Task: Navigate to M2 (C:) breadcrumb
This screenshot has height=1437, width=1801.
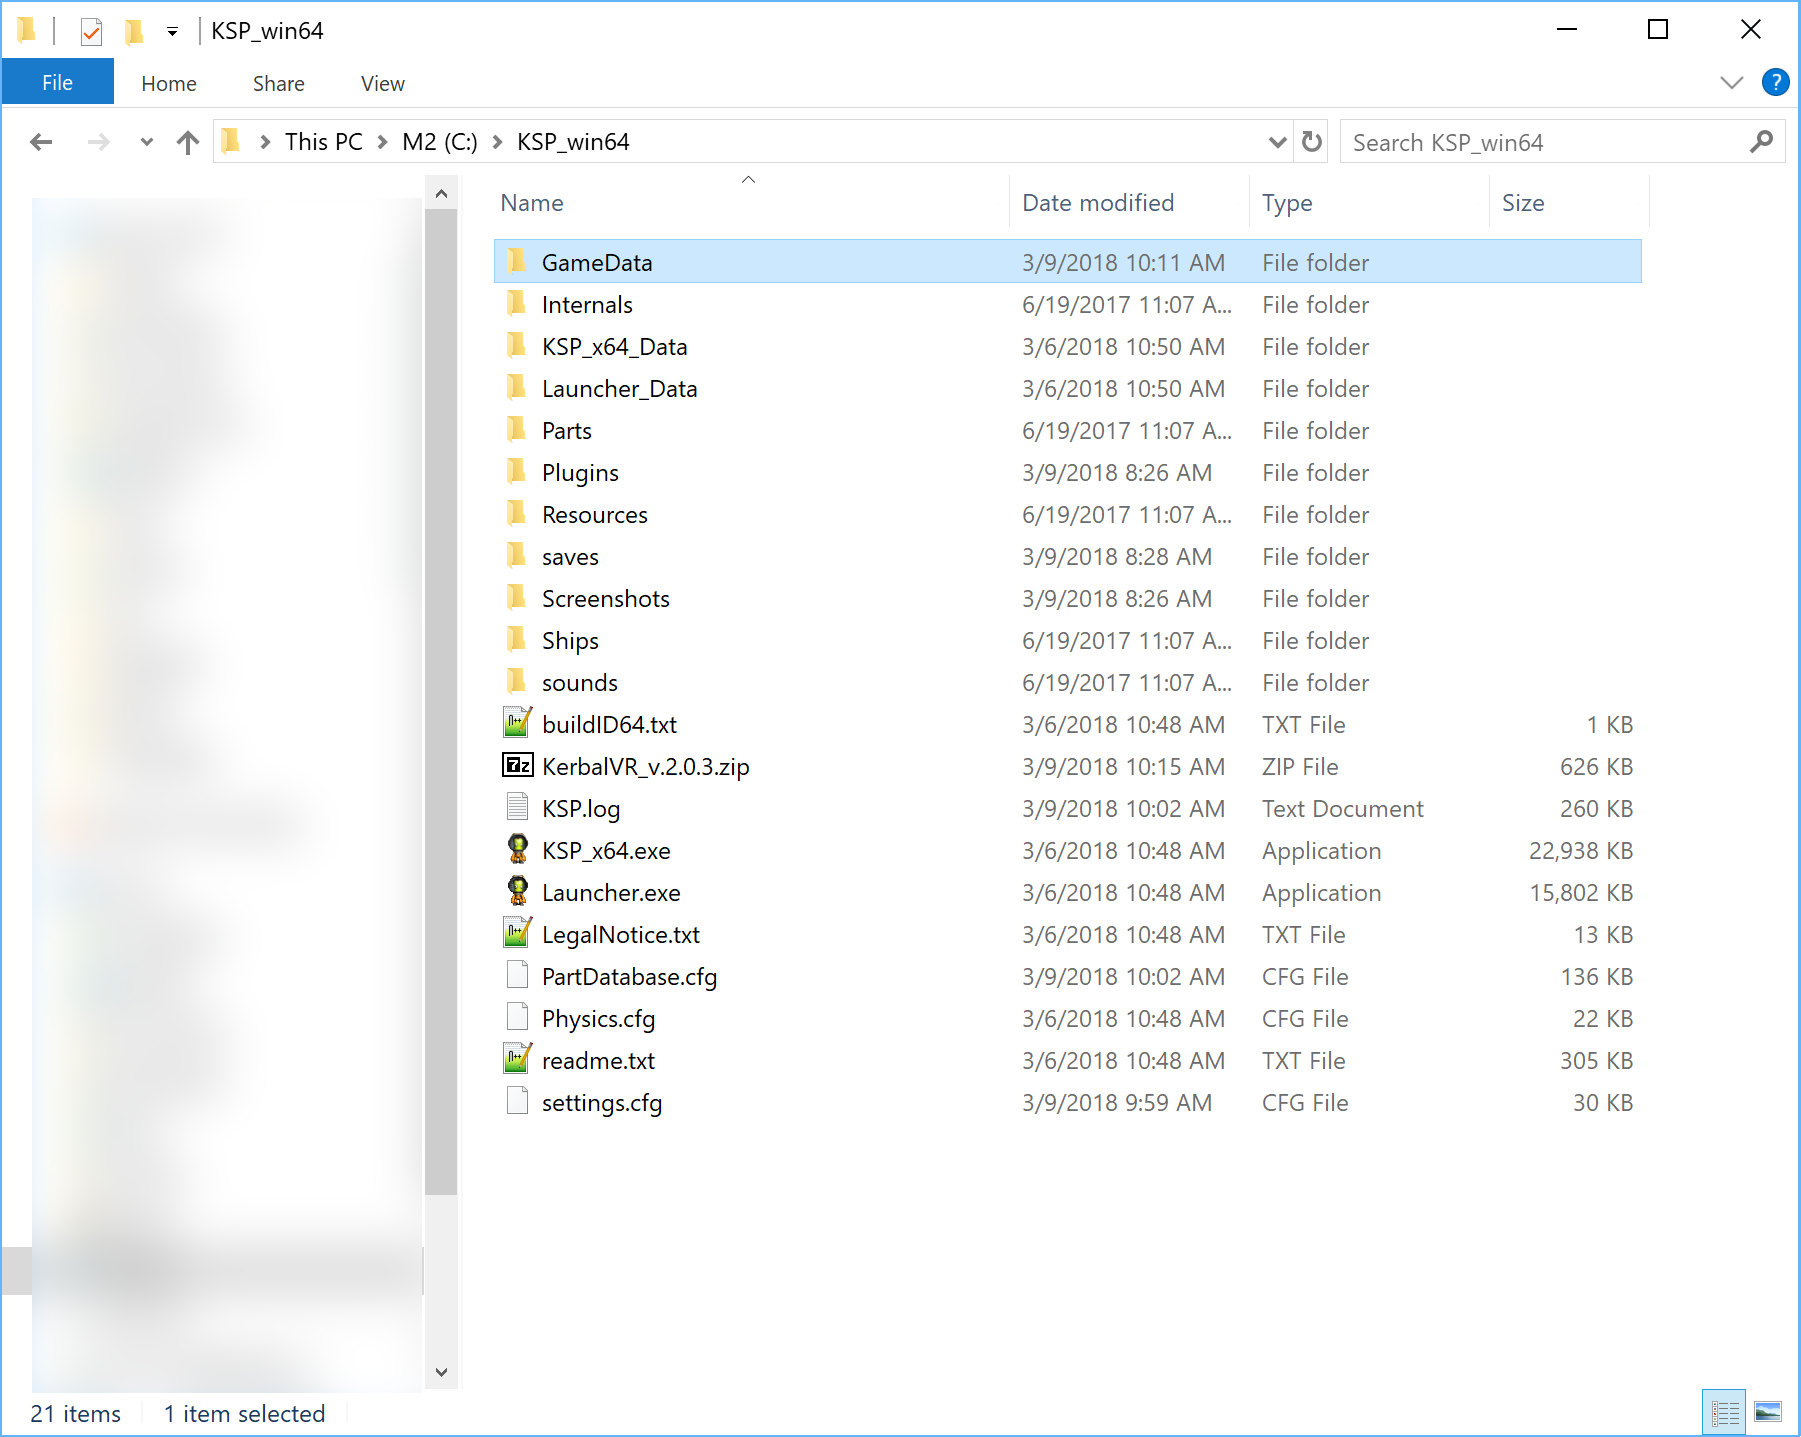Action: [x=440, y=142]
